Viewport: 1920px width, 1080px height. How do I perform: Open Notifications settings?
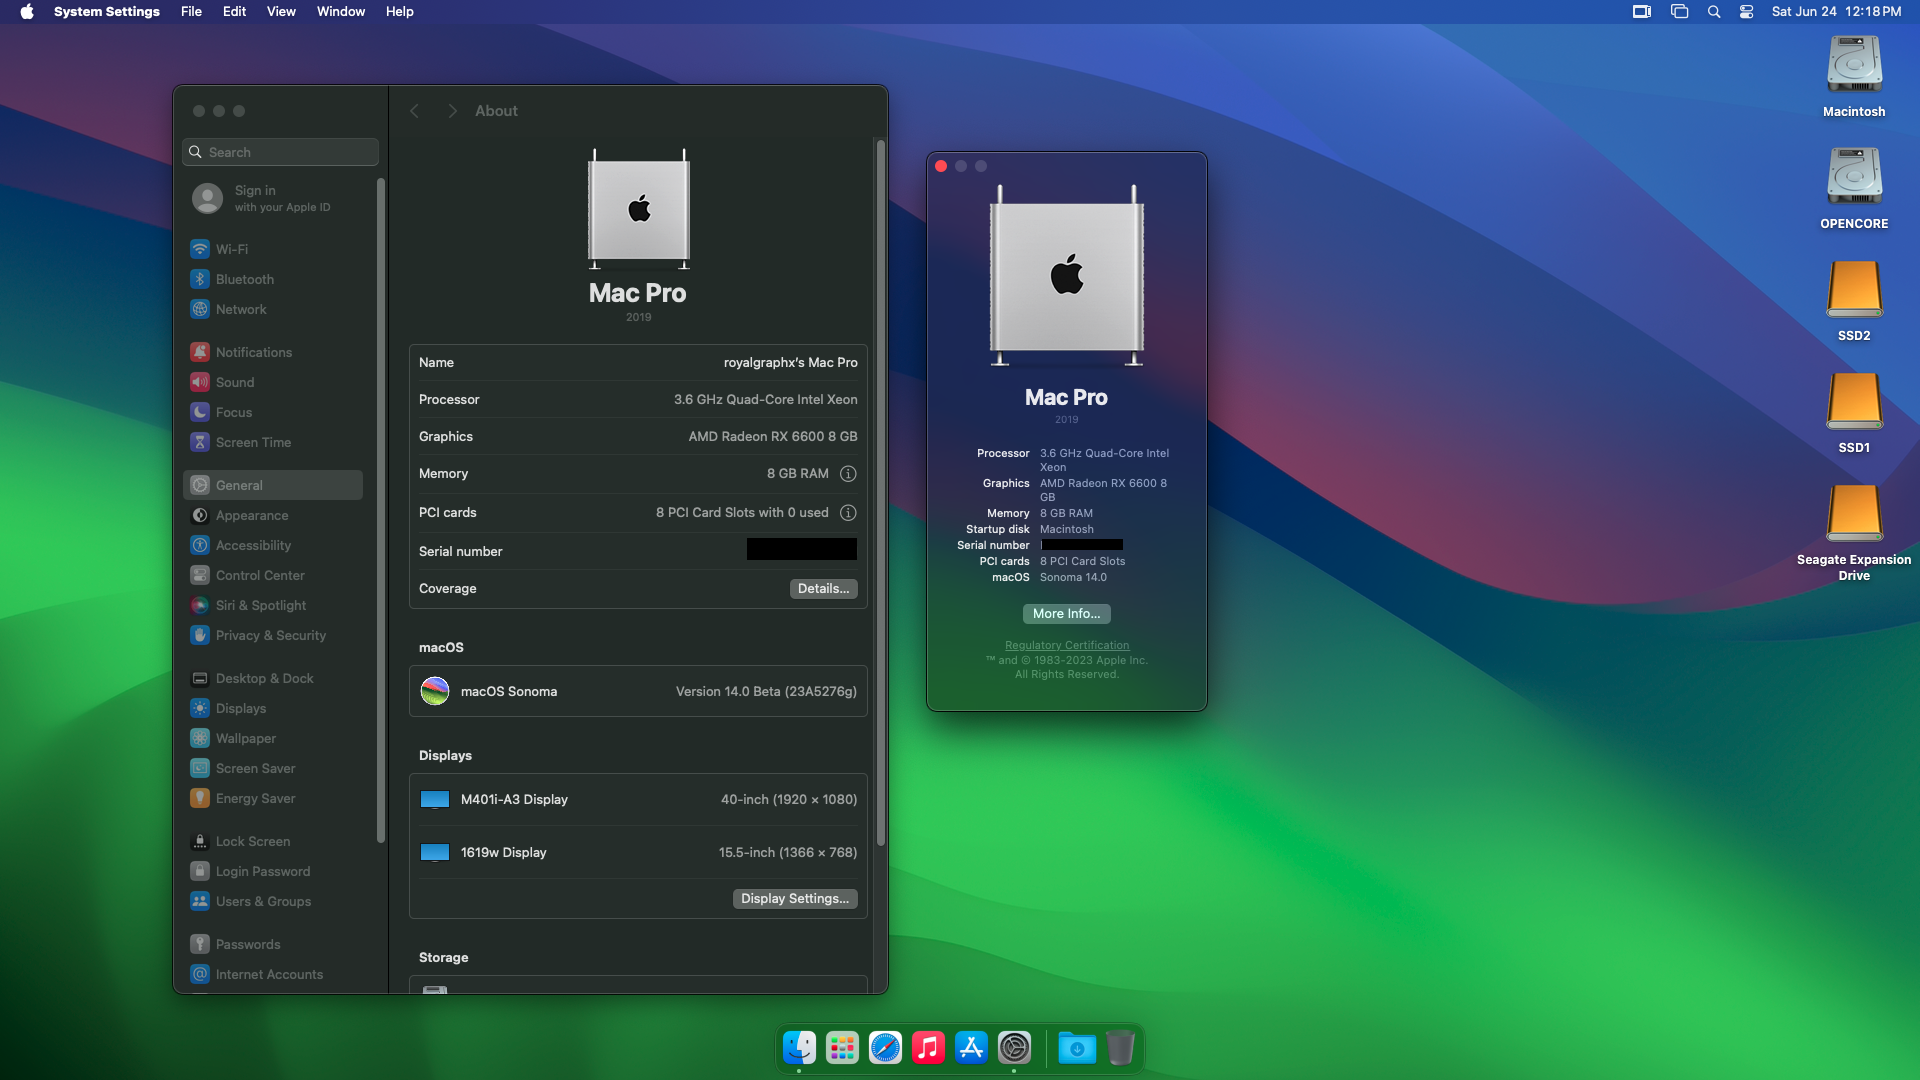click(273, 352)
